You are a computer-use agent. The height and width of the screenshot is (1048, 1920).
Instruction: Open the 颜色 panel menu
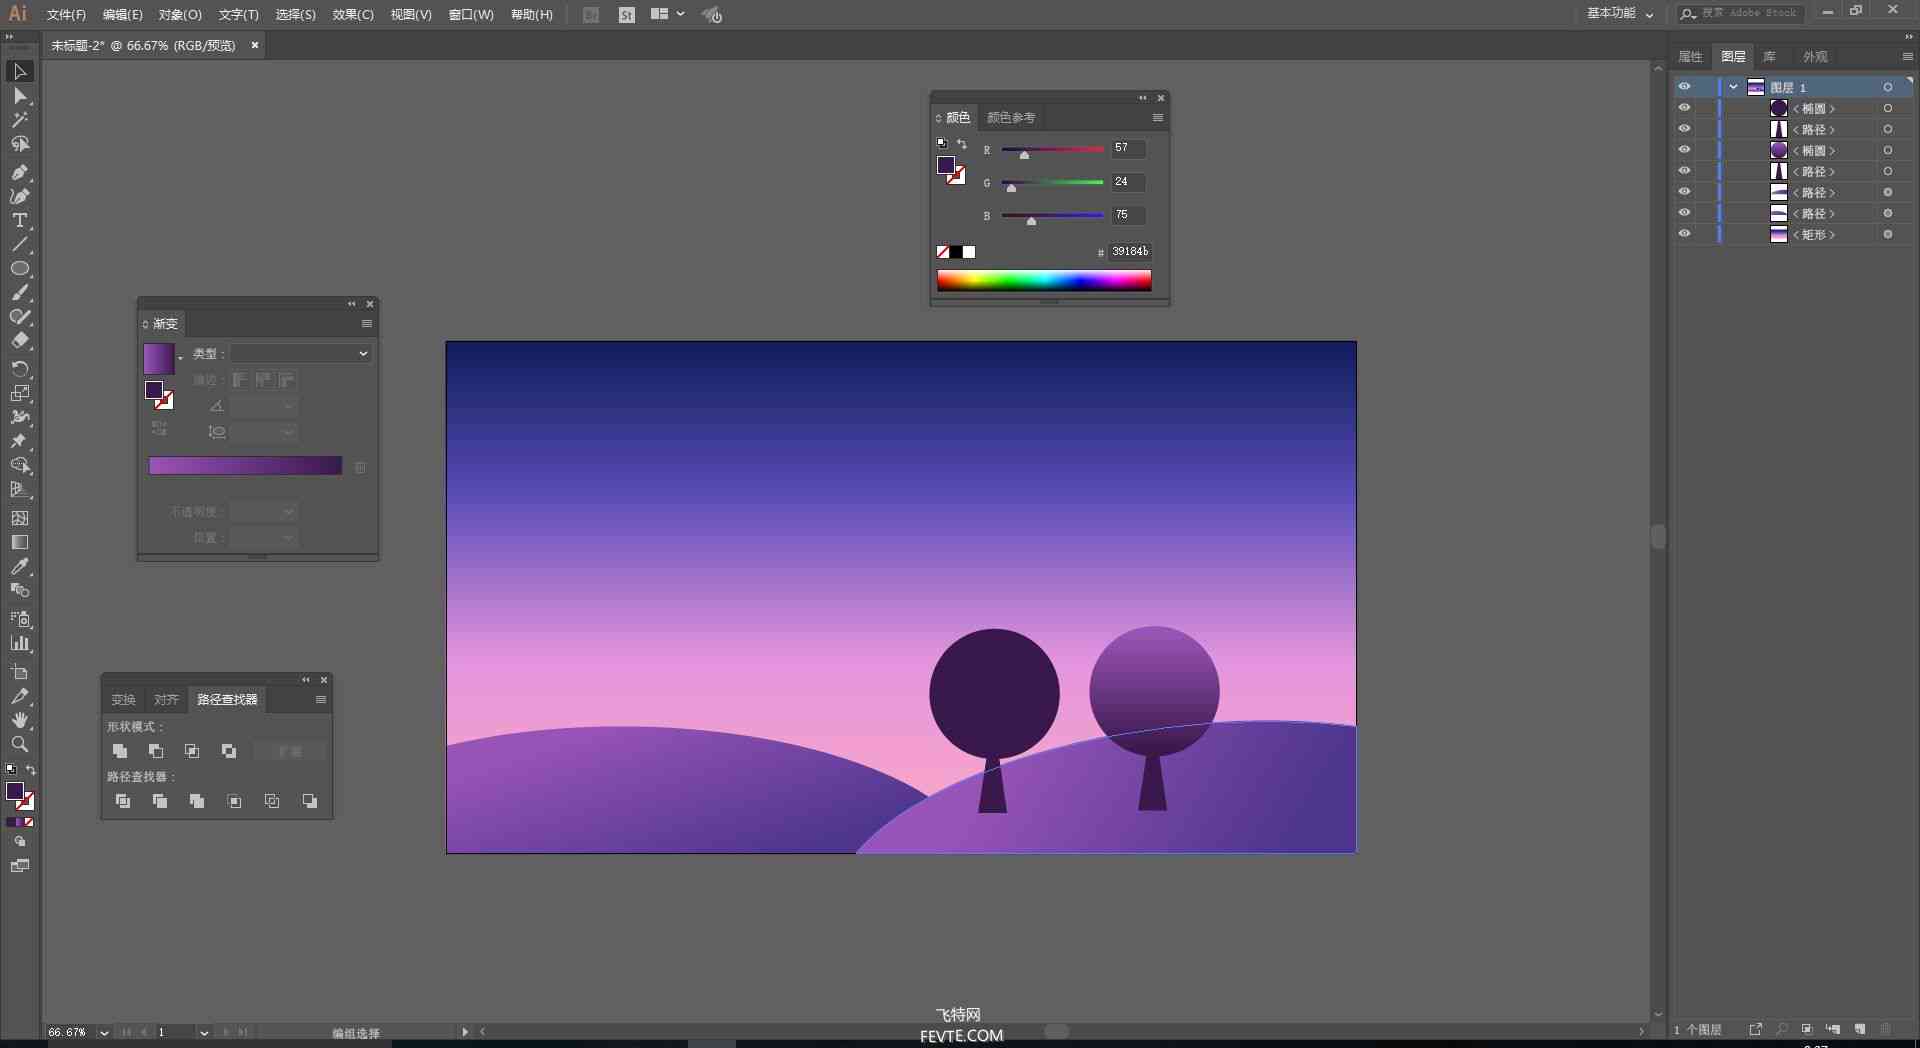pos(1158,118)
